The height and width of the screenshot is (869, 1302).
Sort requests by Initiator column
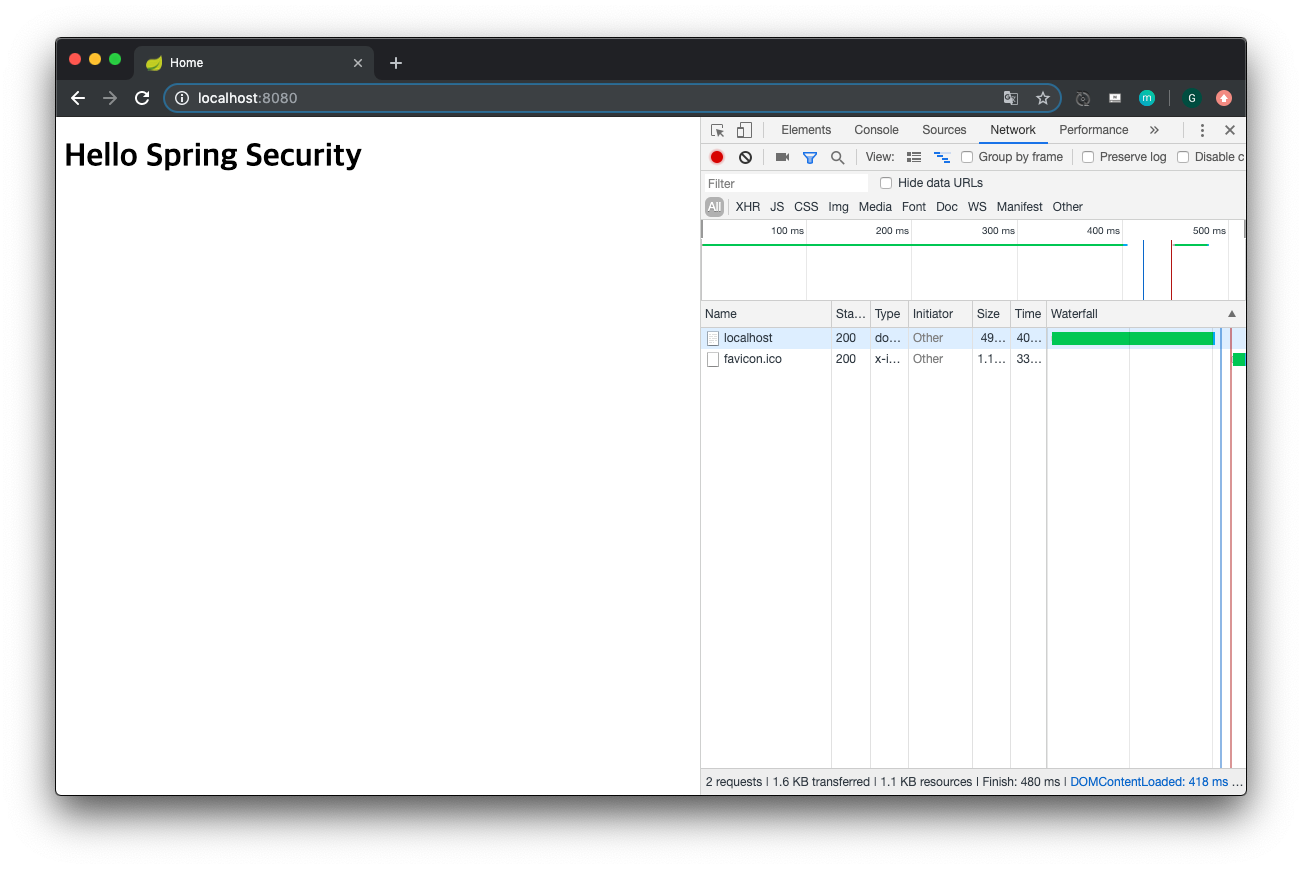click(940, 314)
